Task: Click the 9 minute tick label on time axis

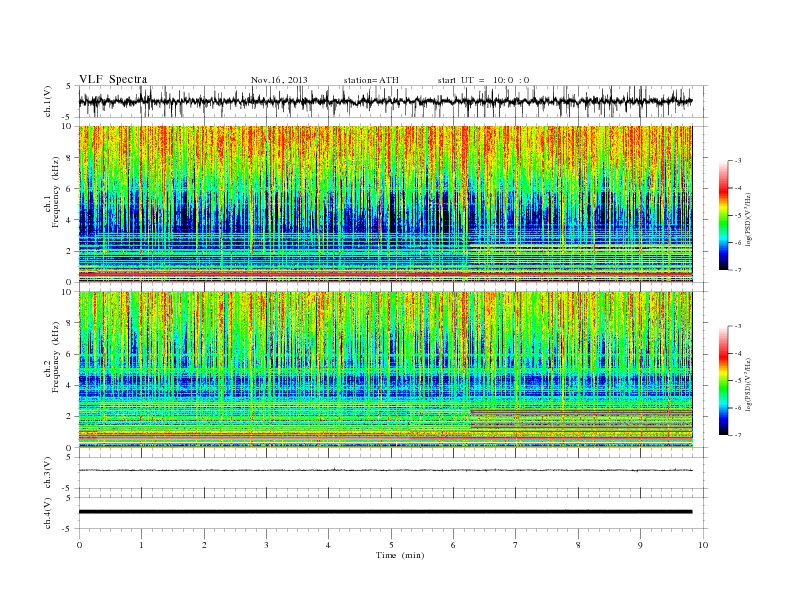Action: (640, 545)
